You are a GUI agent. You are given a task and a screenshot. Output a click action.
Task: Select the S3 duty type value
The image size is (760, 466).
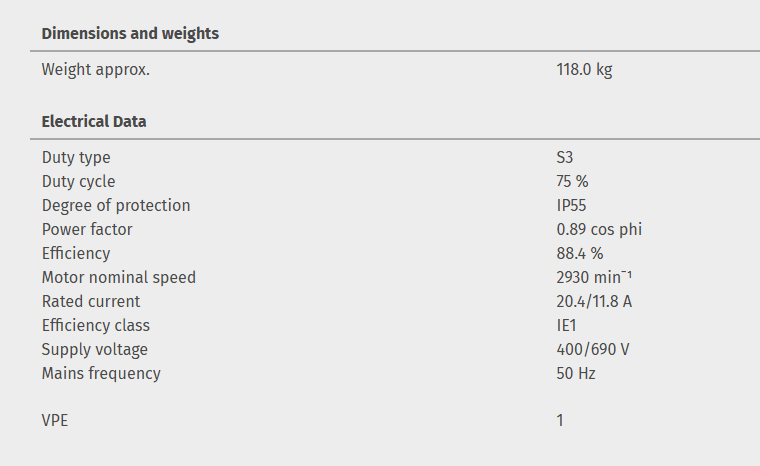(565, 158)
